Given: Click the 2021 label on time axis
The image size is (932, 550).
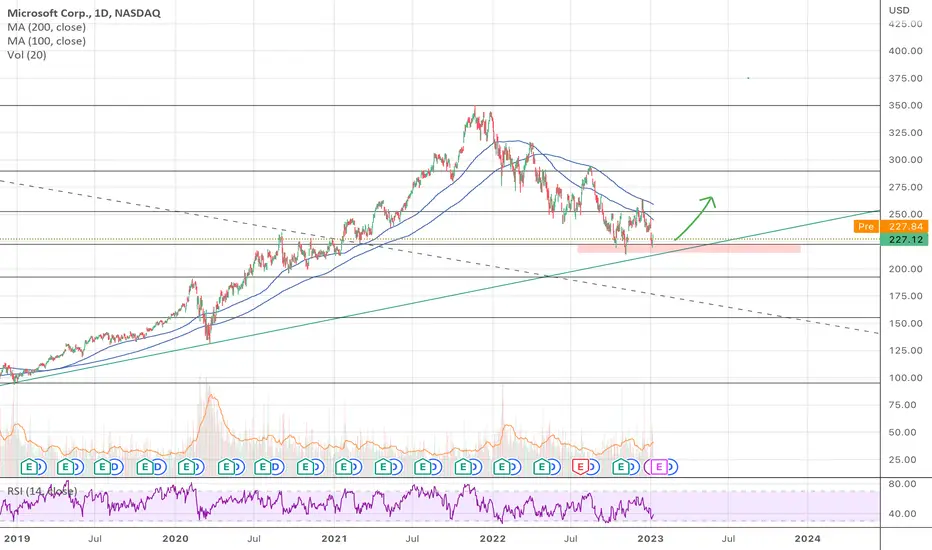Looking at the screenshot, I should [334, 539].
